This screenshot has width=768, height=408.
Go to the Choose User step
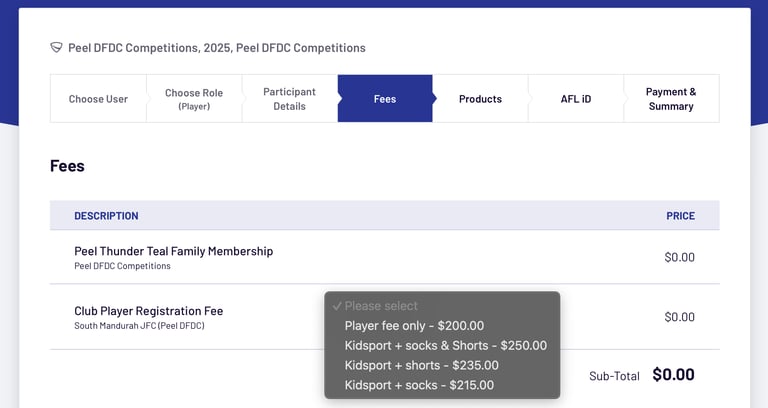98,99
